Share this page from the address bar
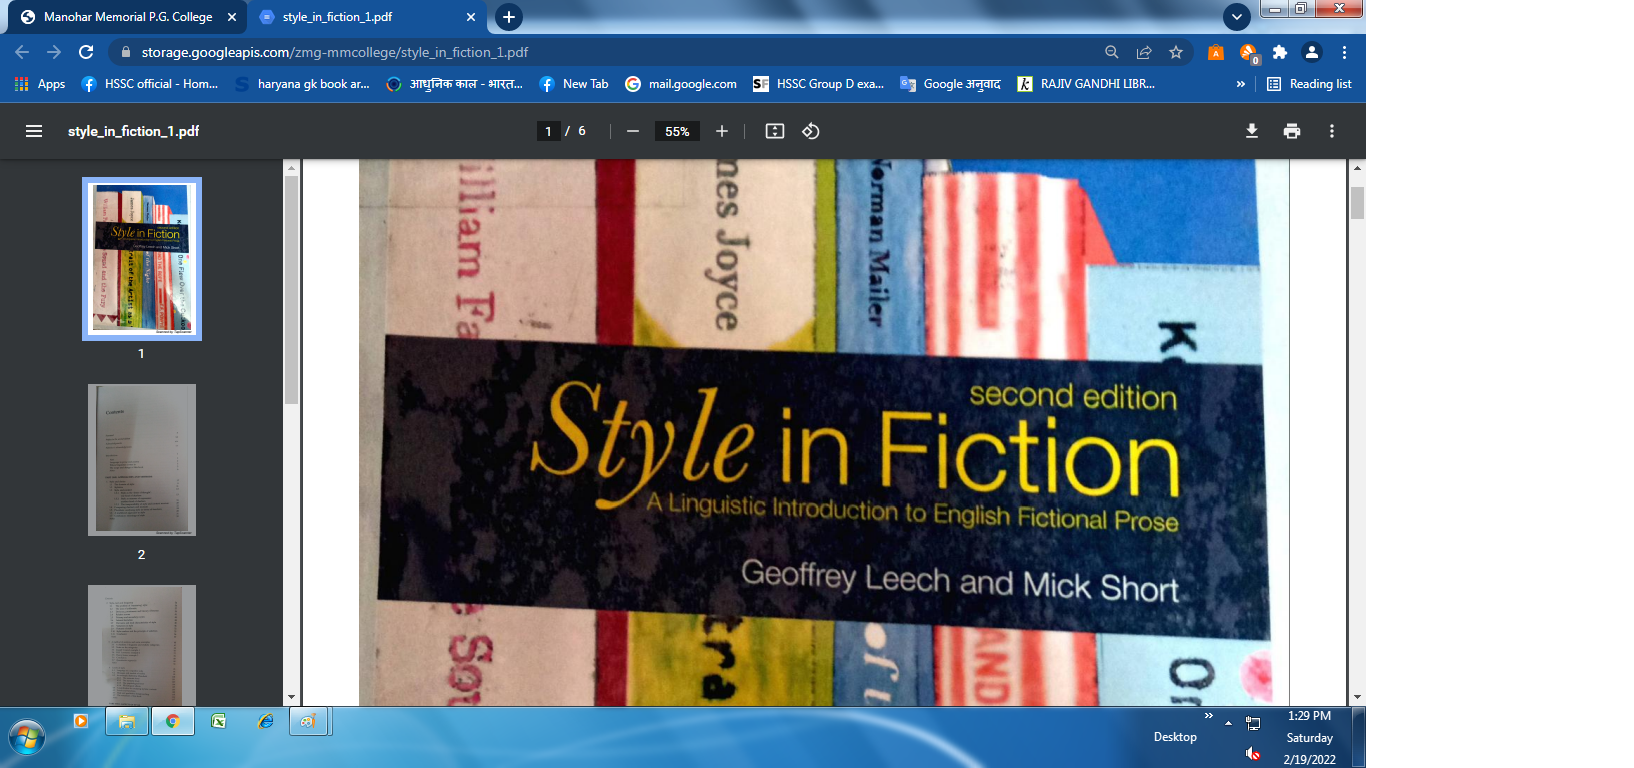The width and height of the screenshot is (1634, 768). coord(1144,52)
